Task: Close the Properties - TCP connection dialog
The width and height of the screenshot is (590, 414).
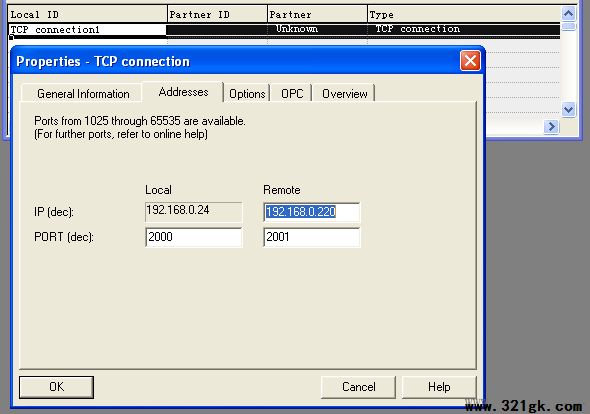Action: coord(470,61)
